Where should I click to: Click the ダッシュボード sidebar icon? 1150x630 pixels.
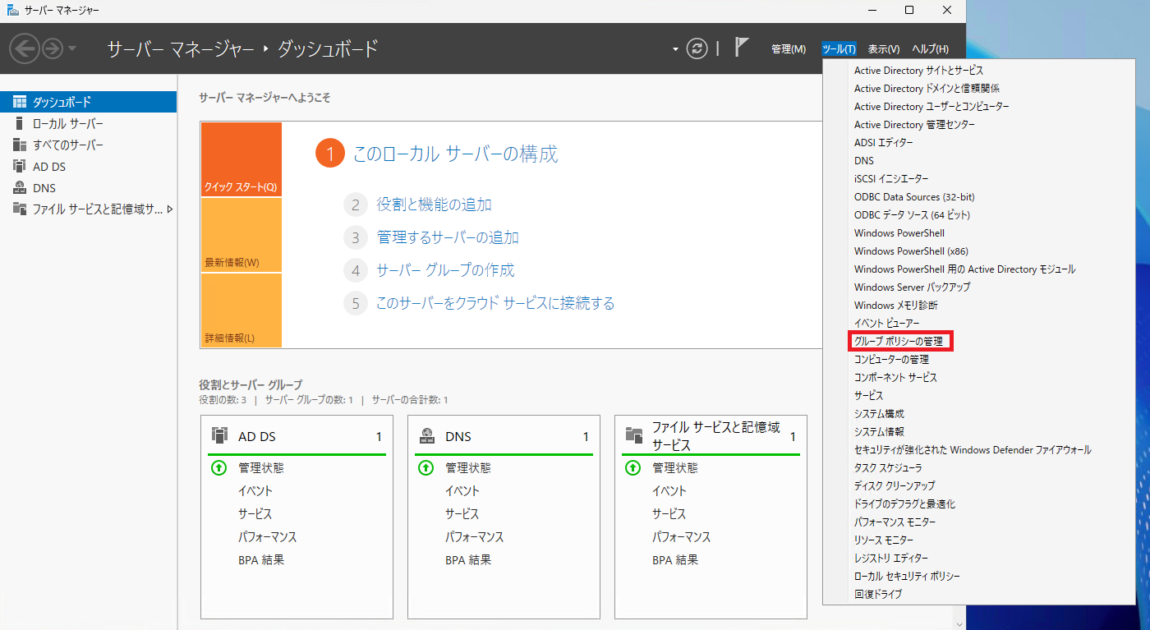click(20, 102)
